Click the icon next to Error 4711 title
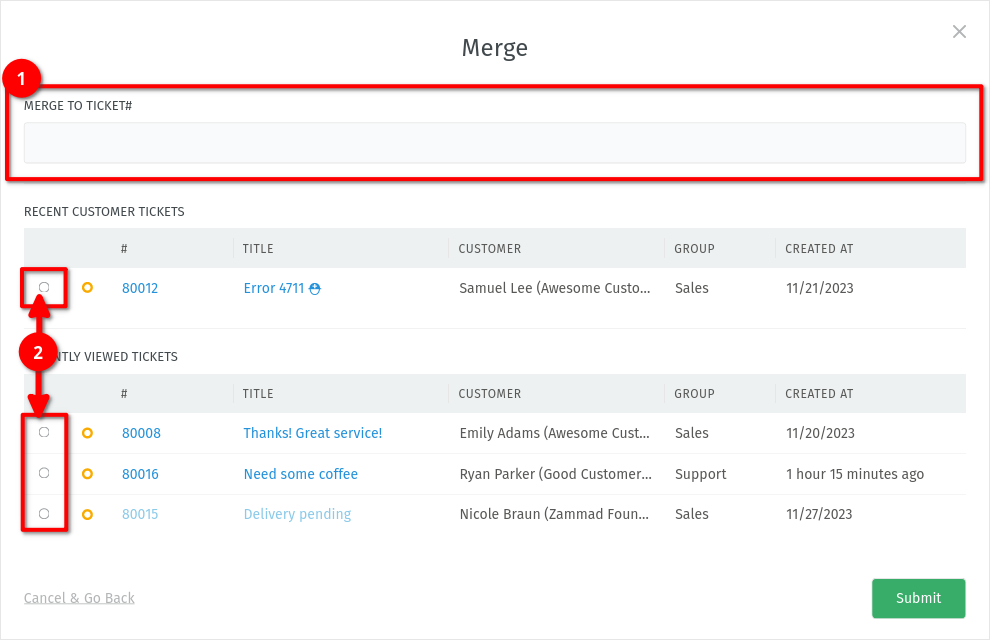Viewport: 990px width, 640px height. pyautogui.click(x=315, y=289)
